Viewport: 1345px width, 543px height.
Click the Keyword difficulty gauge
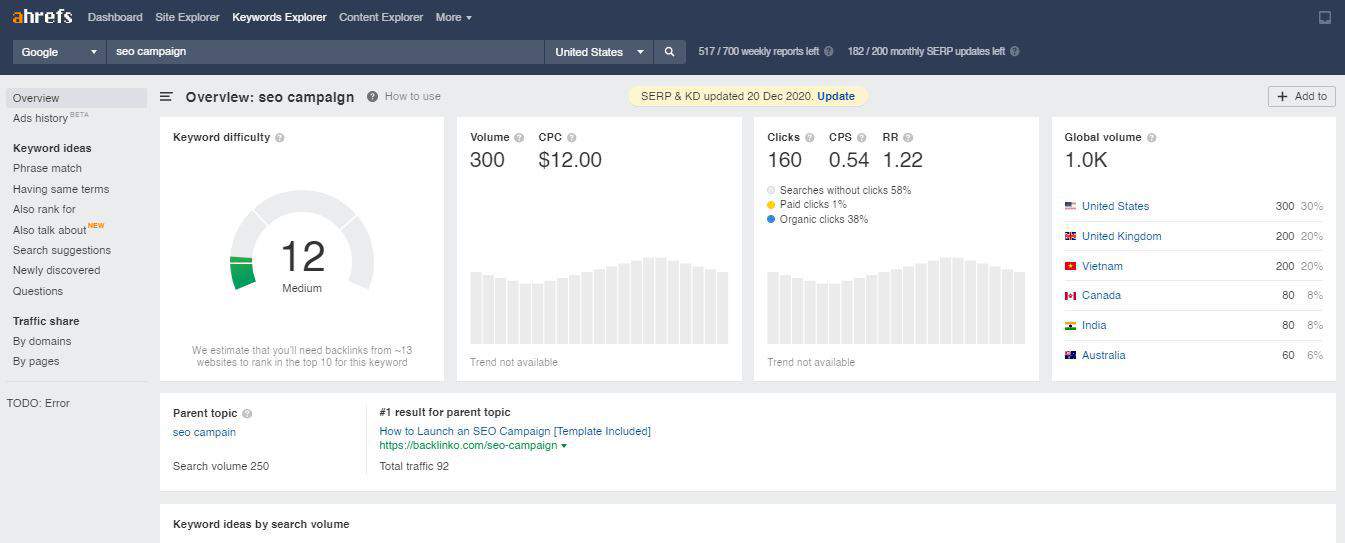click(302, 241)
